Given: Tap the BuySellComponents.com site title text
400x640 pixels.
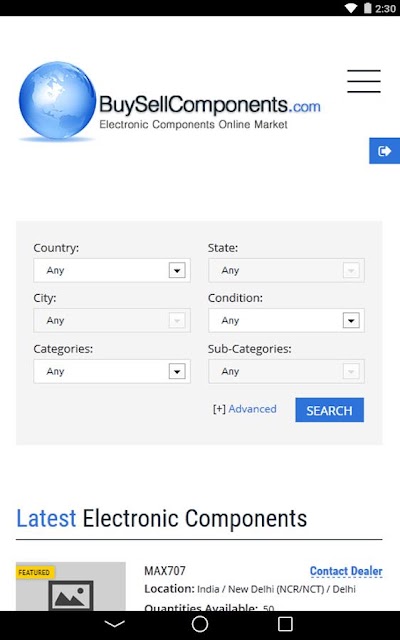Looking at the screenshot, I should pos(210,104).
